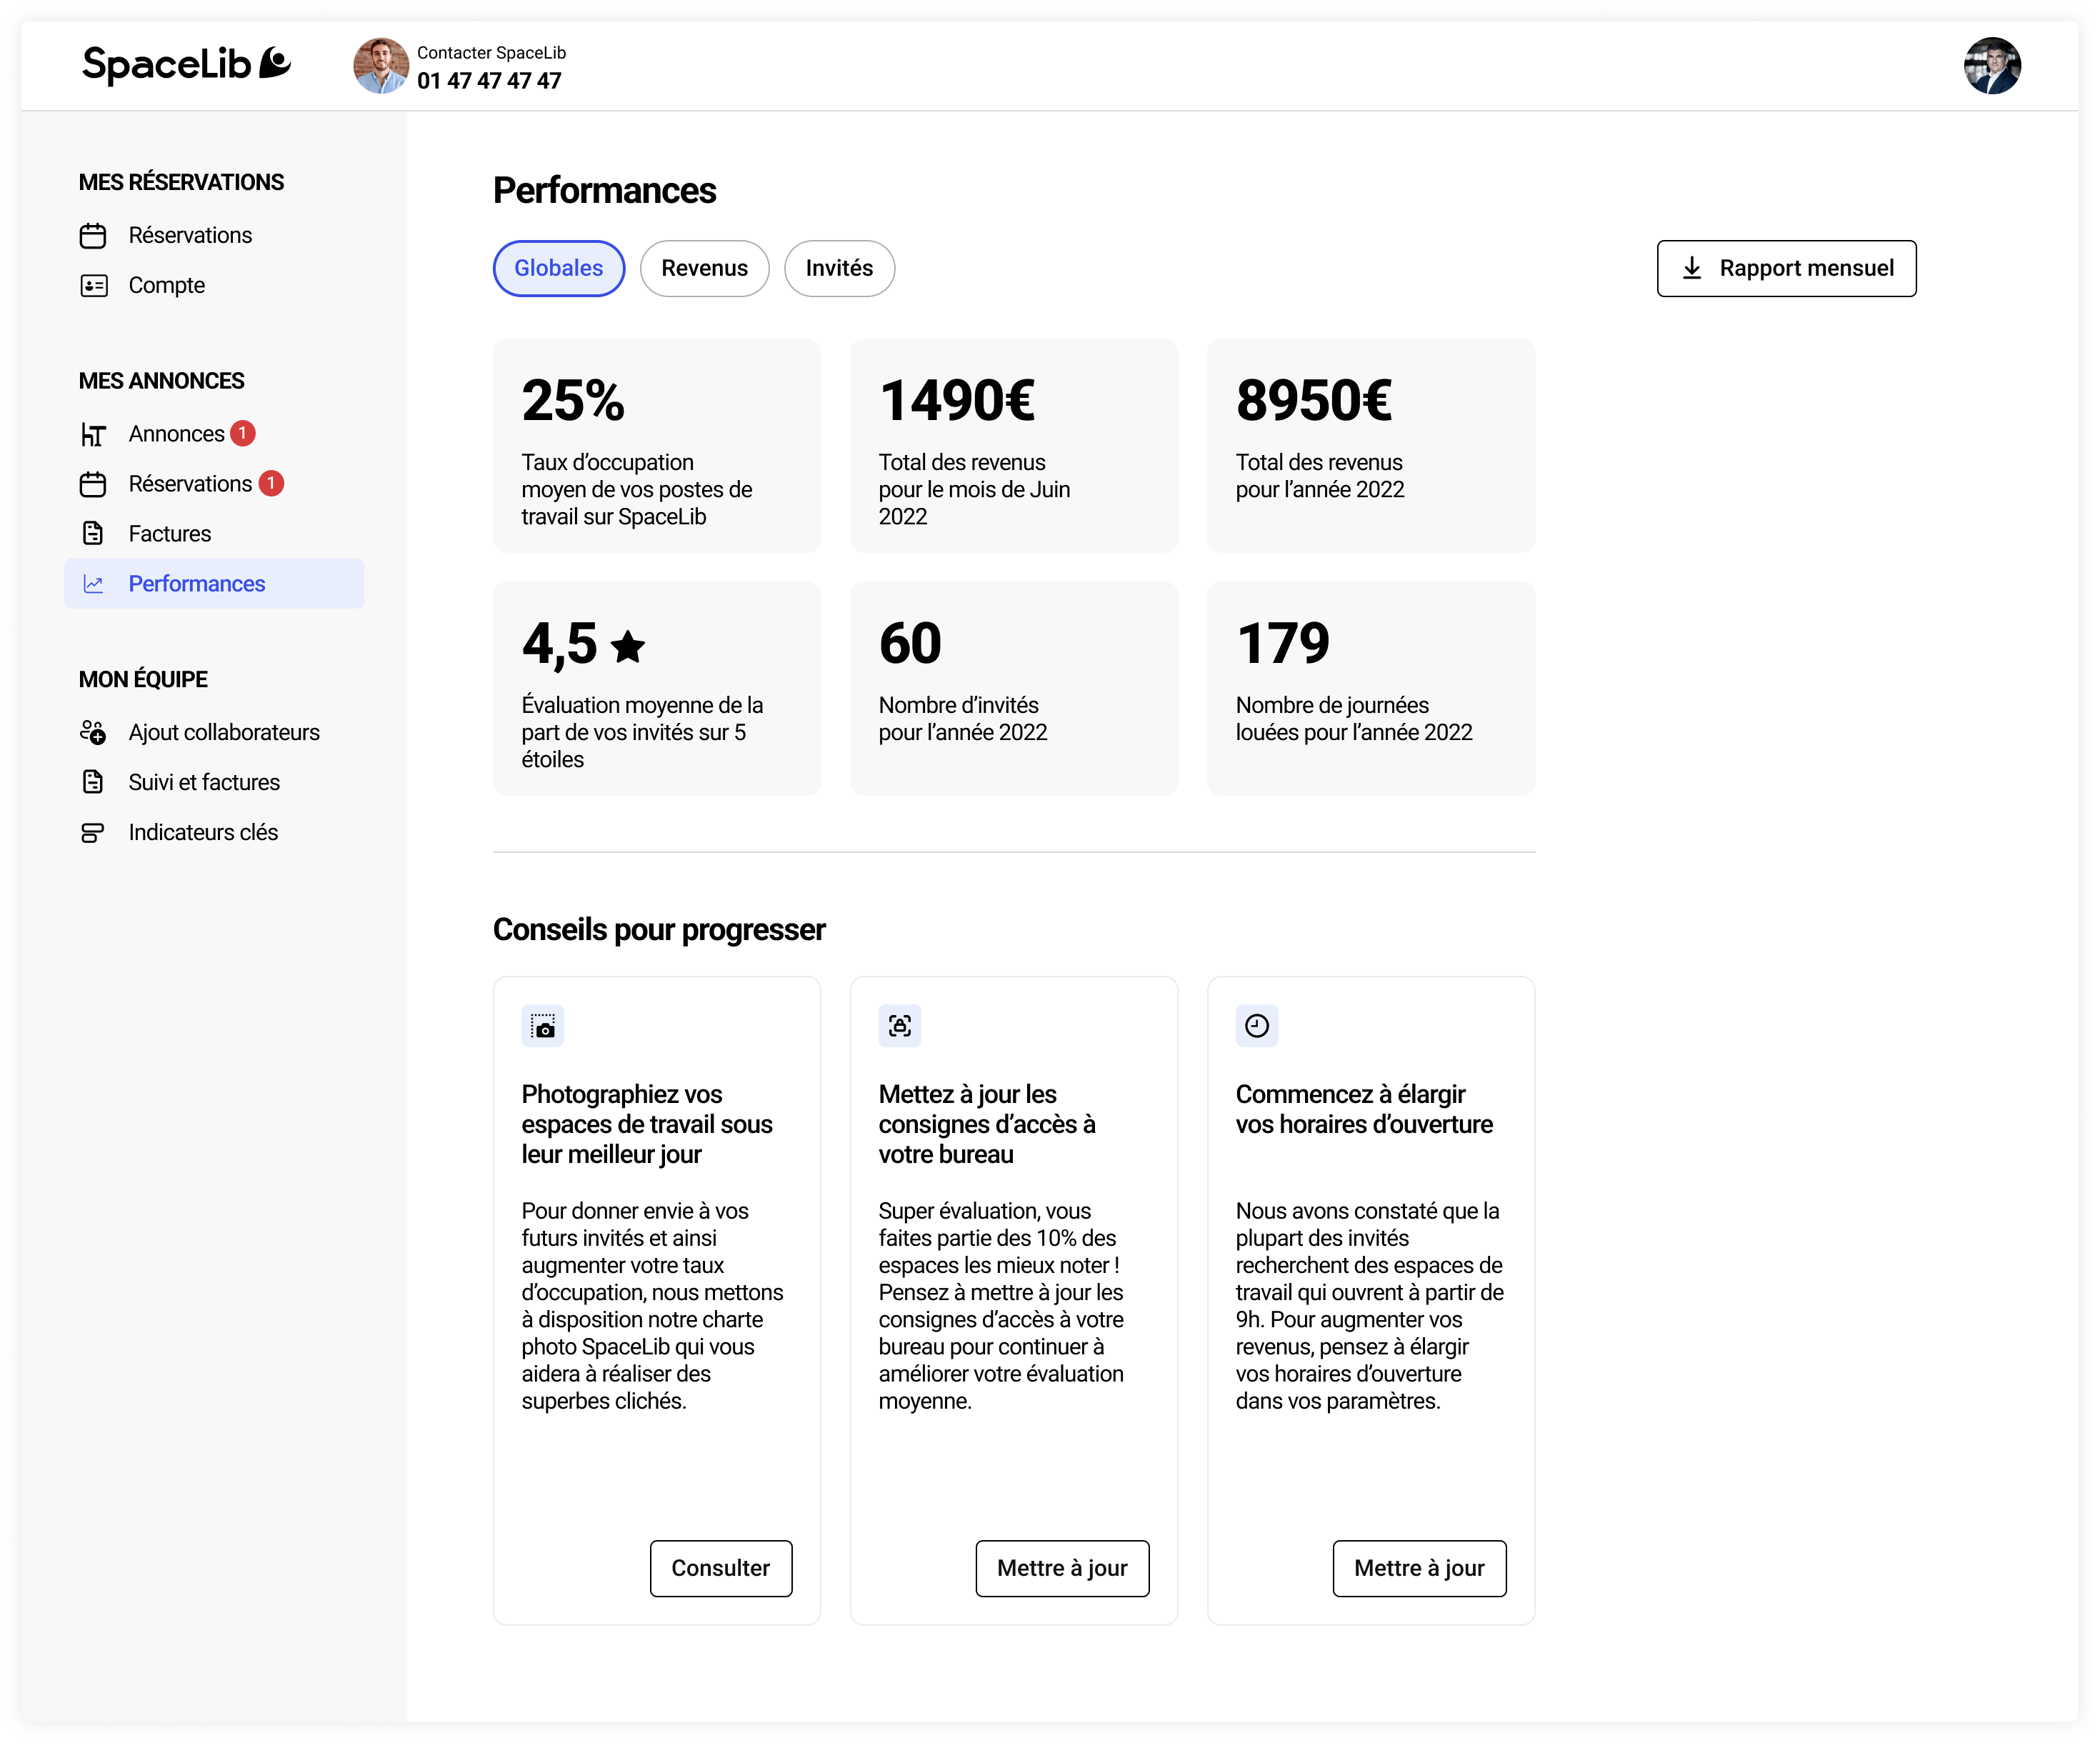Screen dimensions: 2100x1743
Task: Click the clock icon on opening hours card
Action: pyautogui.click(x=1256, y=1026)
